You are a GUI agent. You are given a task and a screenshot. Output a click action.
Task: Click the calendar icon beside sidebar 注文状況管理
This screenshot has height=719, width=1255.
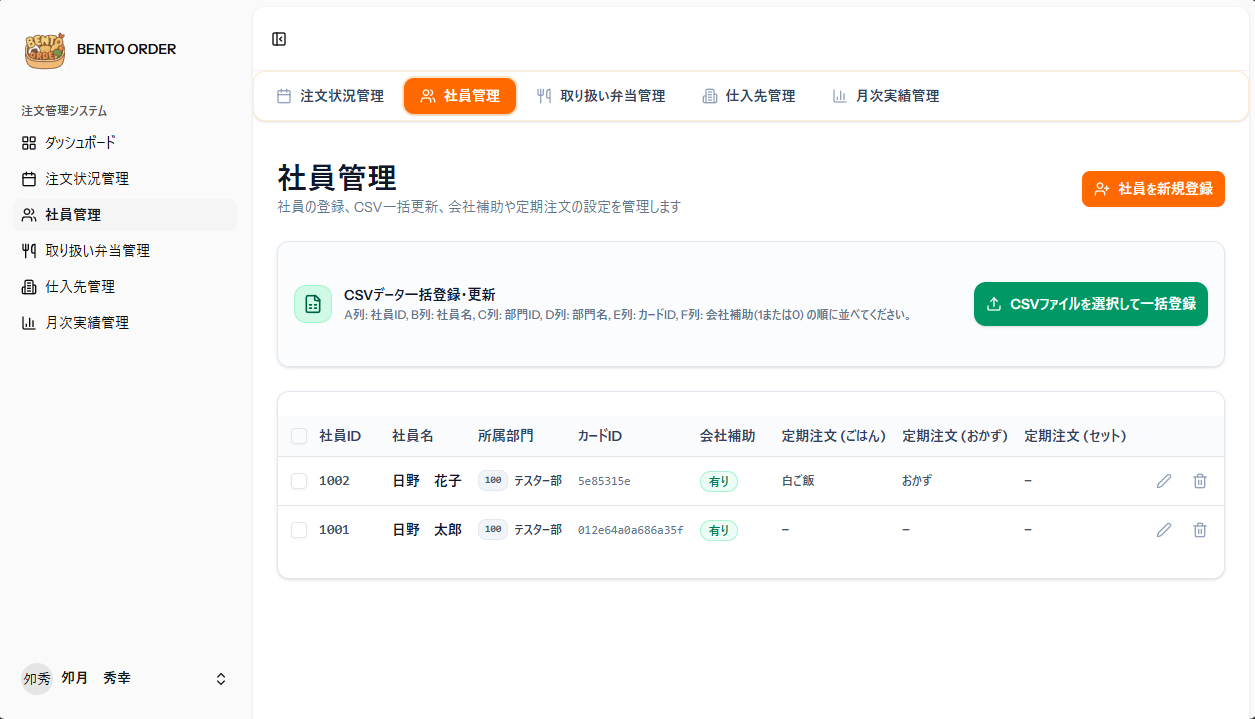coord(29,179)
